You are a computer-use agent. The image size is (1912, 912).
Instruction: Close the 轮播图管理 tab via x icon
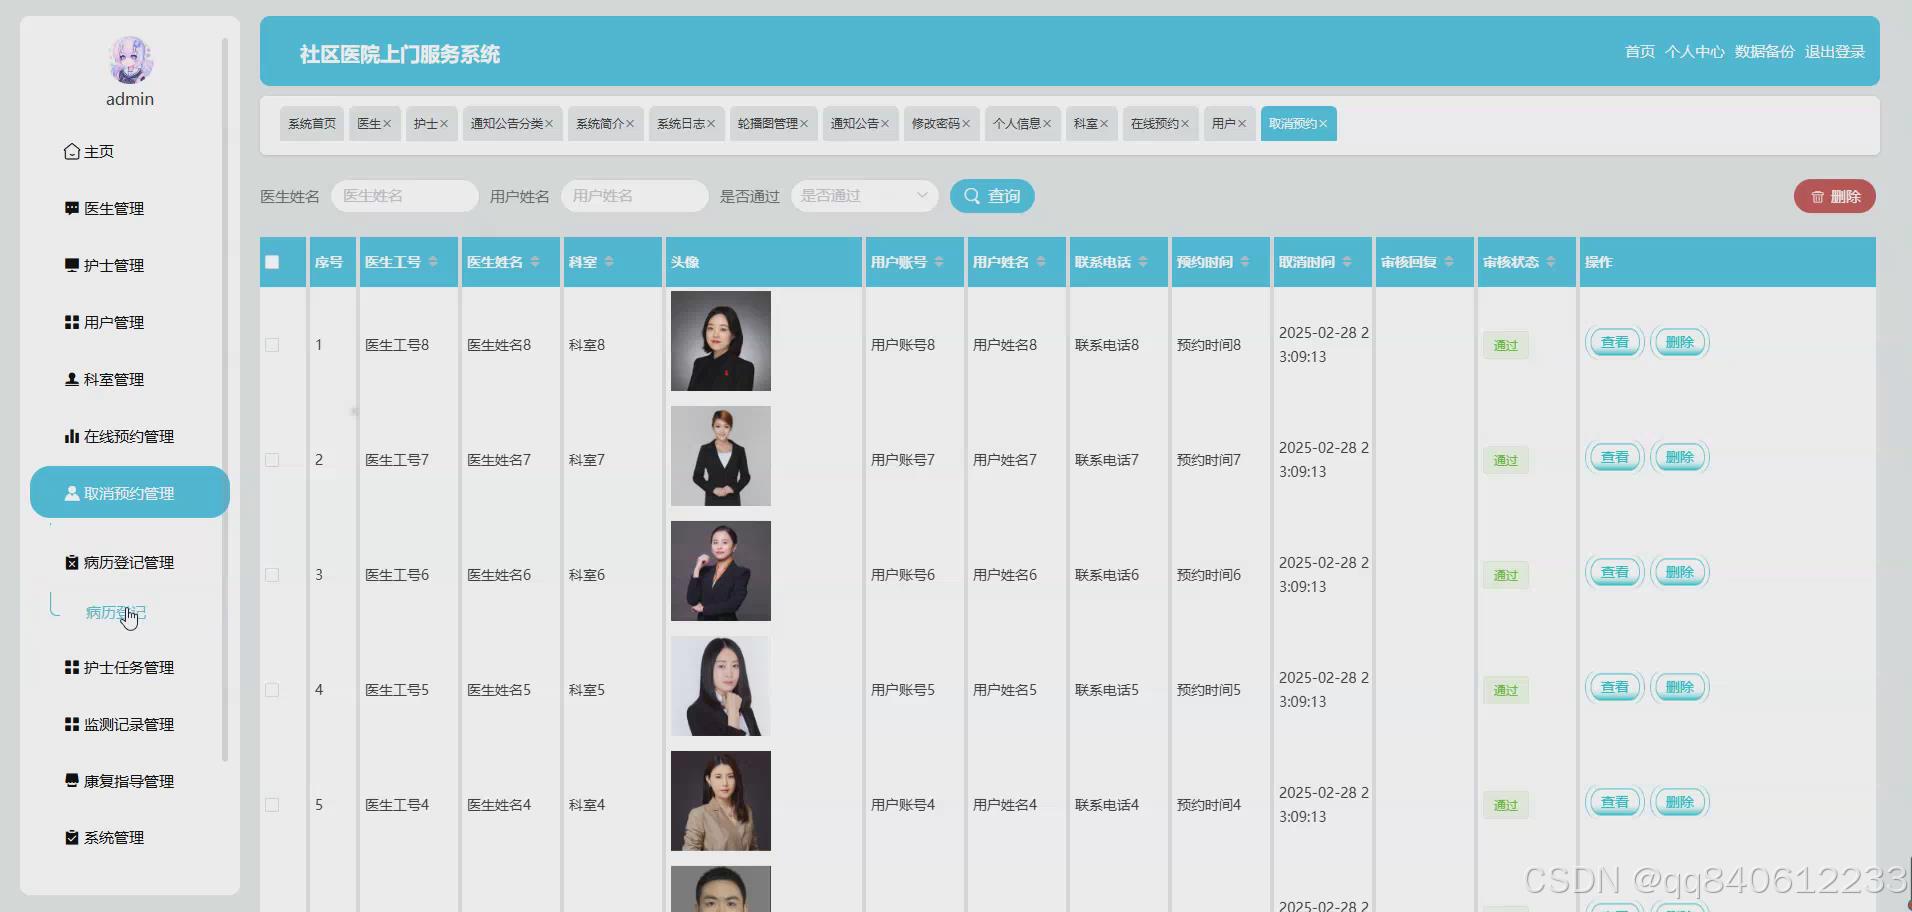tap(804, 124)
